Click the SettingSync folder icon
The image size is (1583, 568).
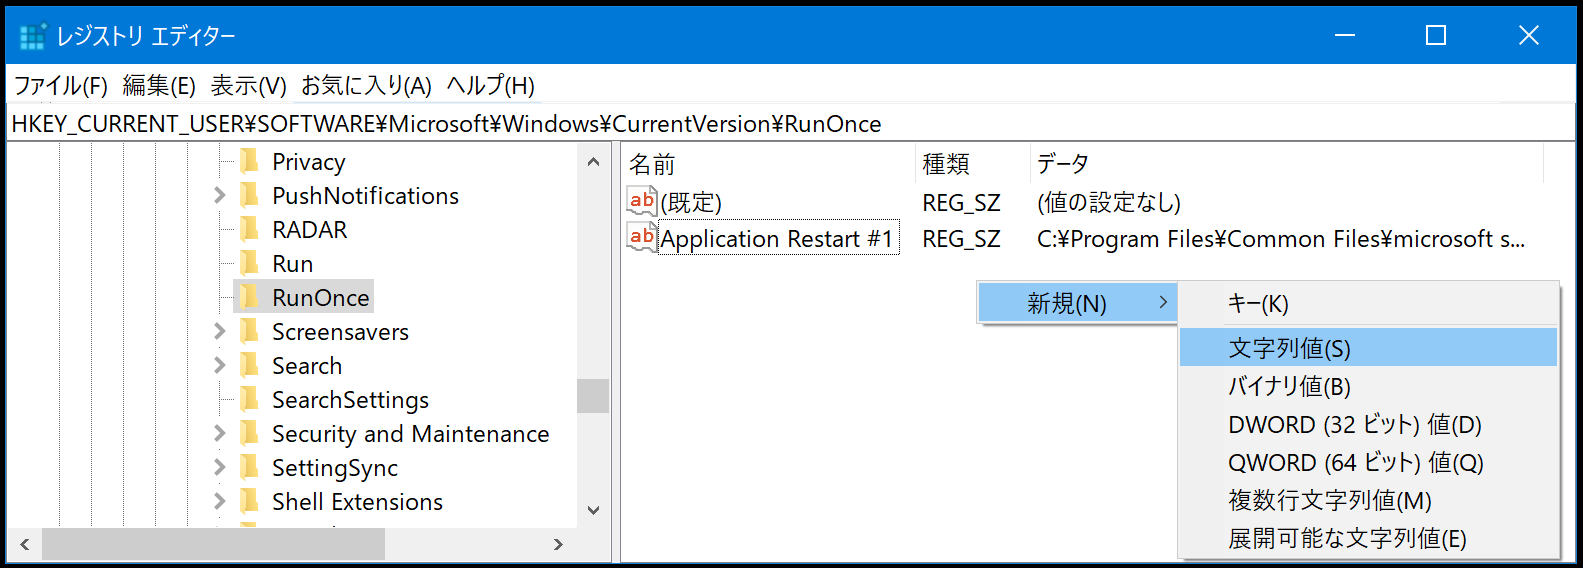(x=250, y=467)
